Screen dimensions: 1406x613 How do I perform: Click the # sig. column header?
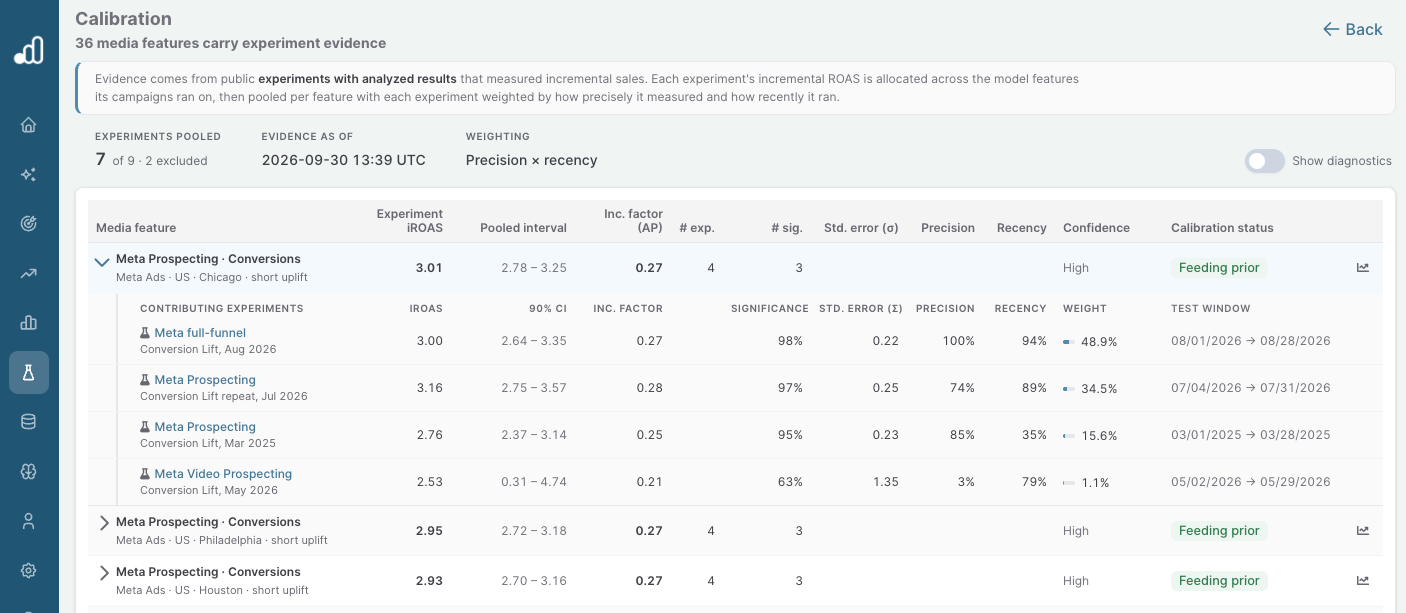click(787, 228)
